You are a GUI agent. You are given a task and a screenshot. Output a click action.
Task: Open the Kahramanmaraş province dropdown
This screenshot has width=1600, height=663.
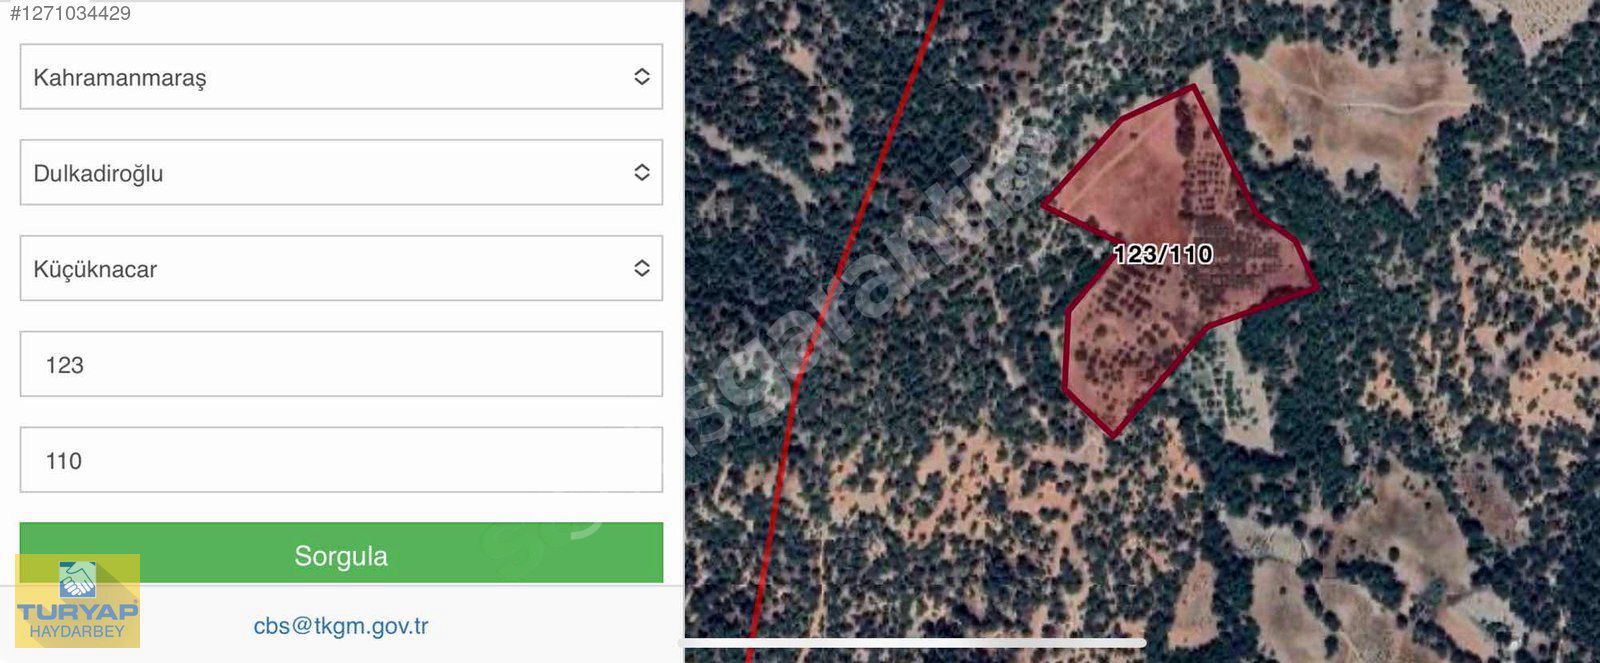(x=341, y=77)
